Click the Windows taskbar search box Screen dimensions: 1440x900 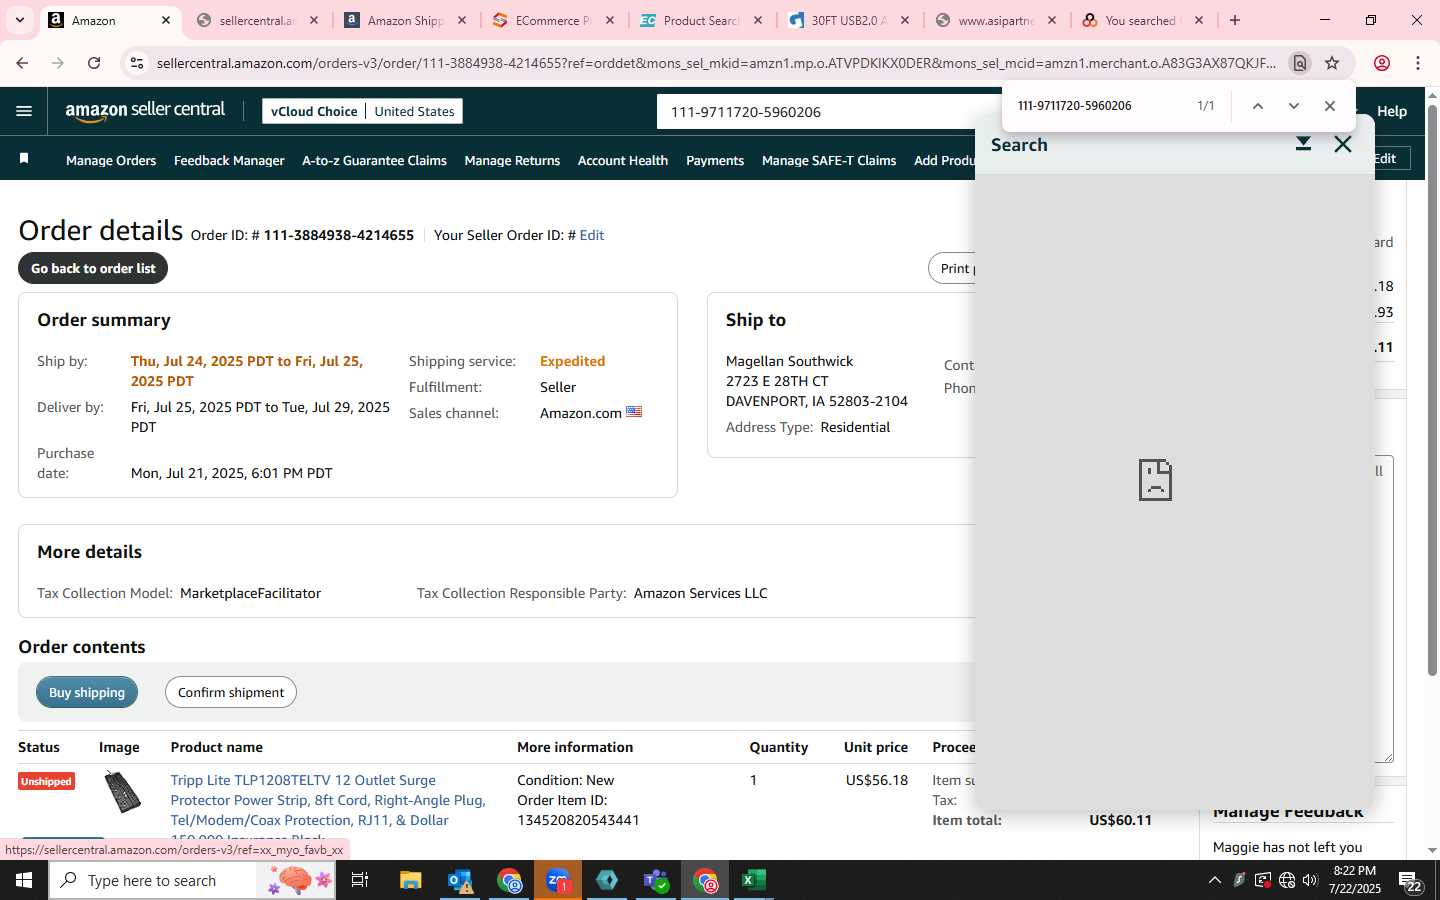[192, 880]
